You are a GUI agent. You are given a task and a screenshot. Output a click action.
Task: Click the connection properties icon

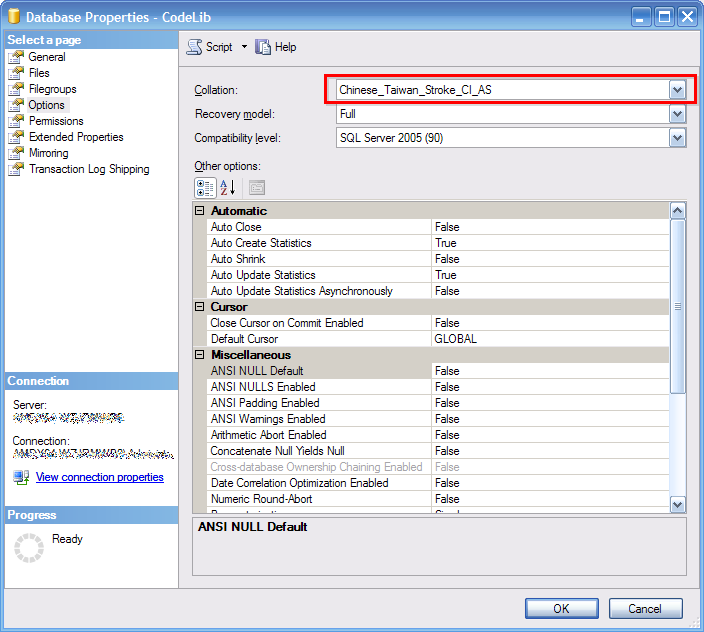21,477
